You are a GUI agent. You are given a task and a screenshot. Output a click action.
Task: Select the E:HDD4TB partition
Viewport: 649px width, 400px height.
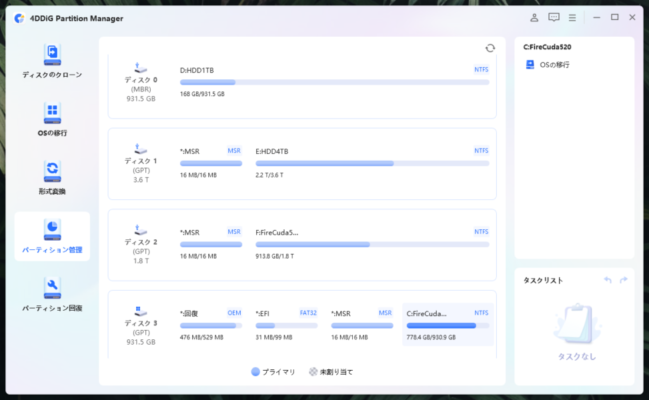(372, 163)
